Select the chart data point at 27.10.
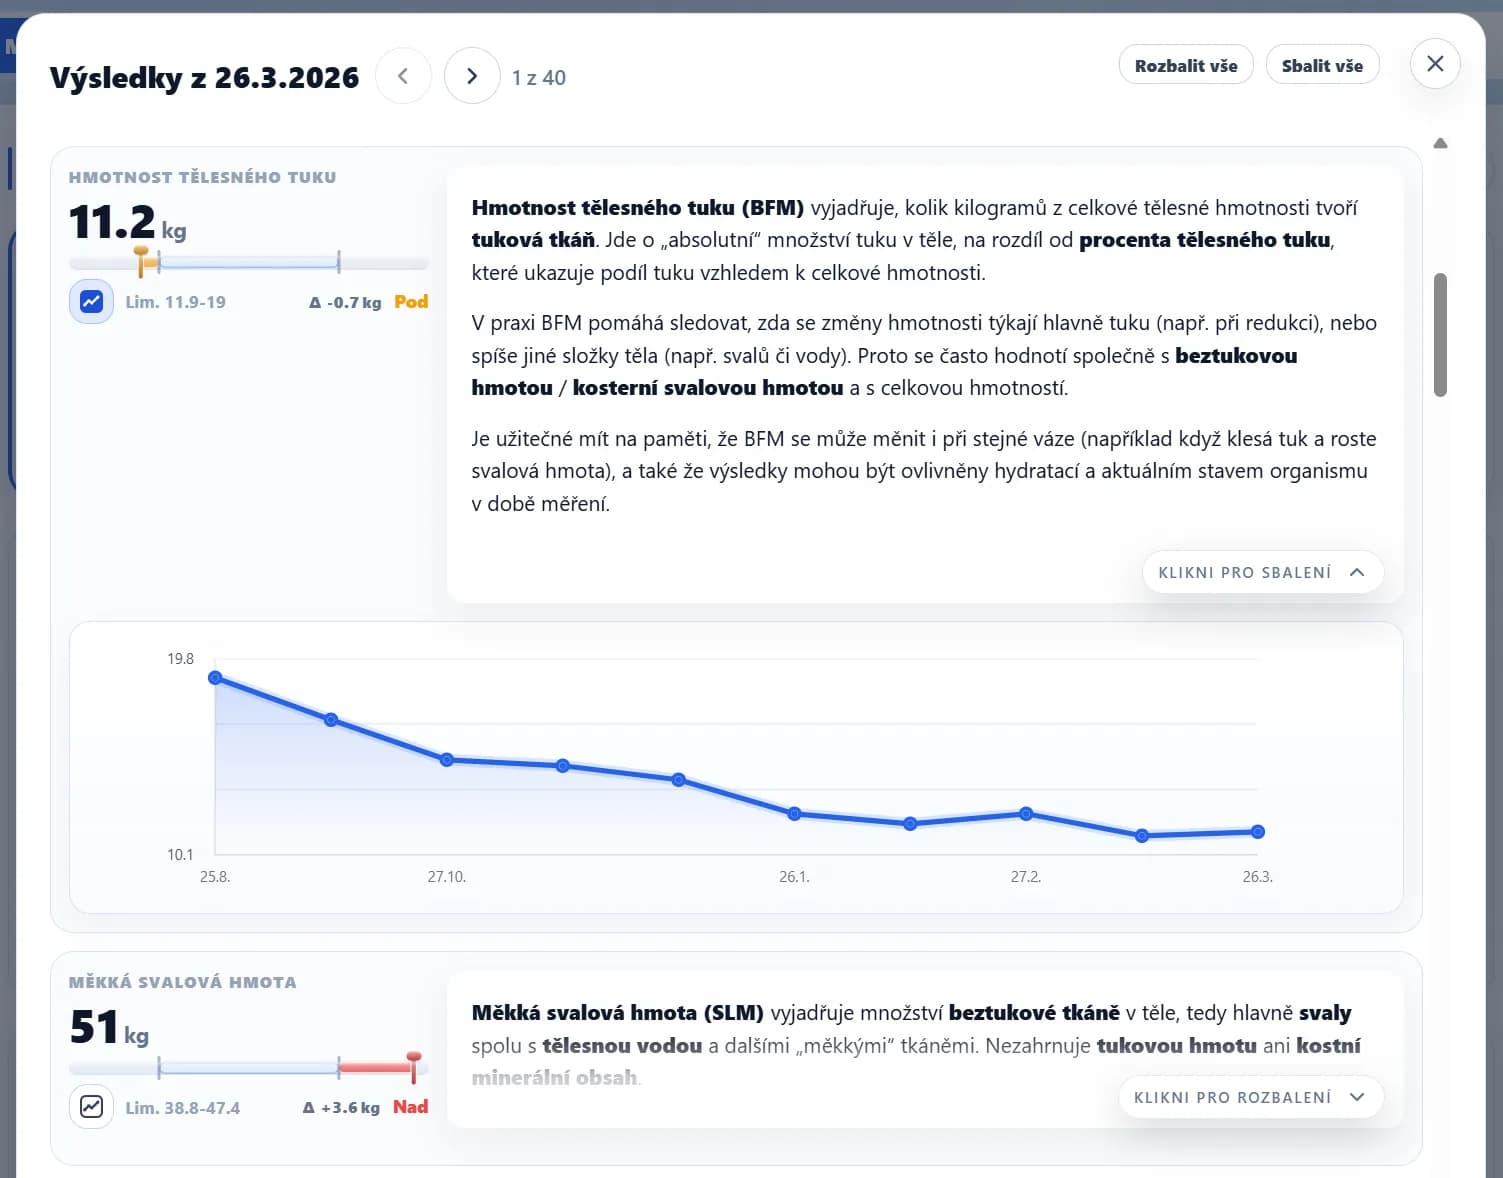Image resolution: width=1503 pixels, height=1178 pixels. pyautogui.click(x=447, y=760)
